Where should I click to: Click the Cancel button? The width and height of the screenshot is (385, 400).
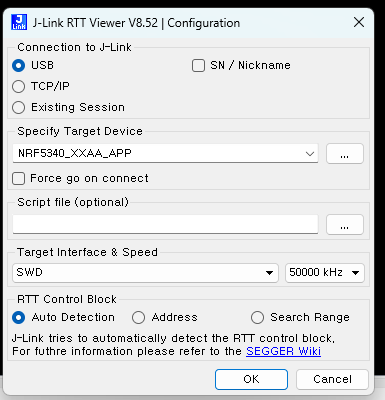332,379
